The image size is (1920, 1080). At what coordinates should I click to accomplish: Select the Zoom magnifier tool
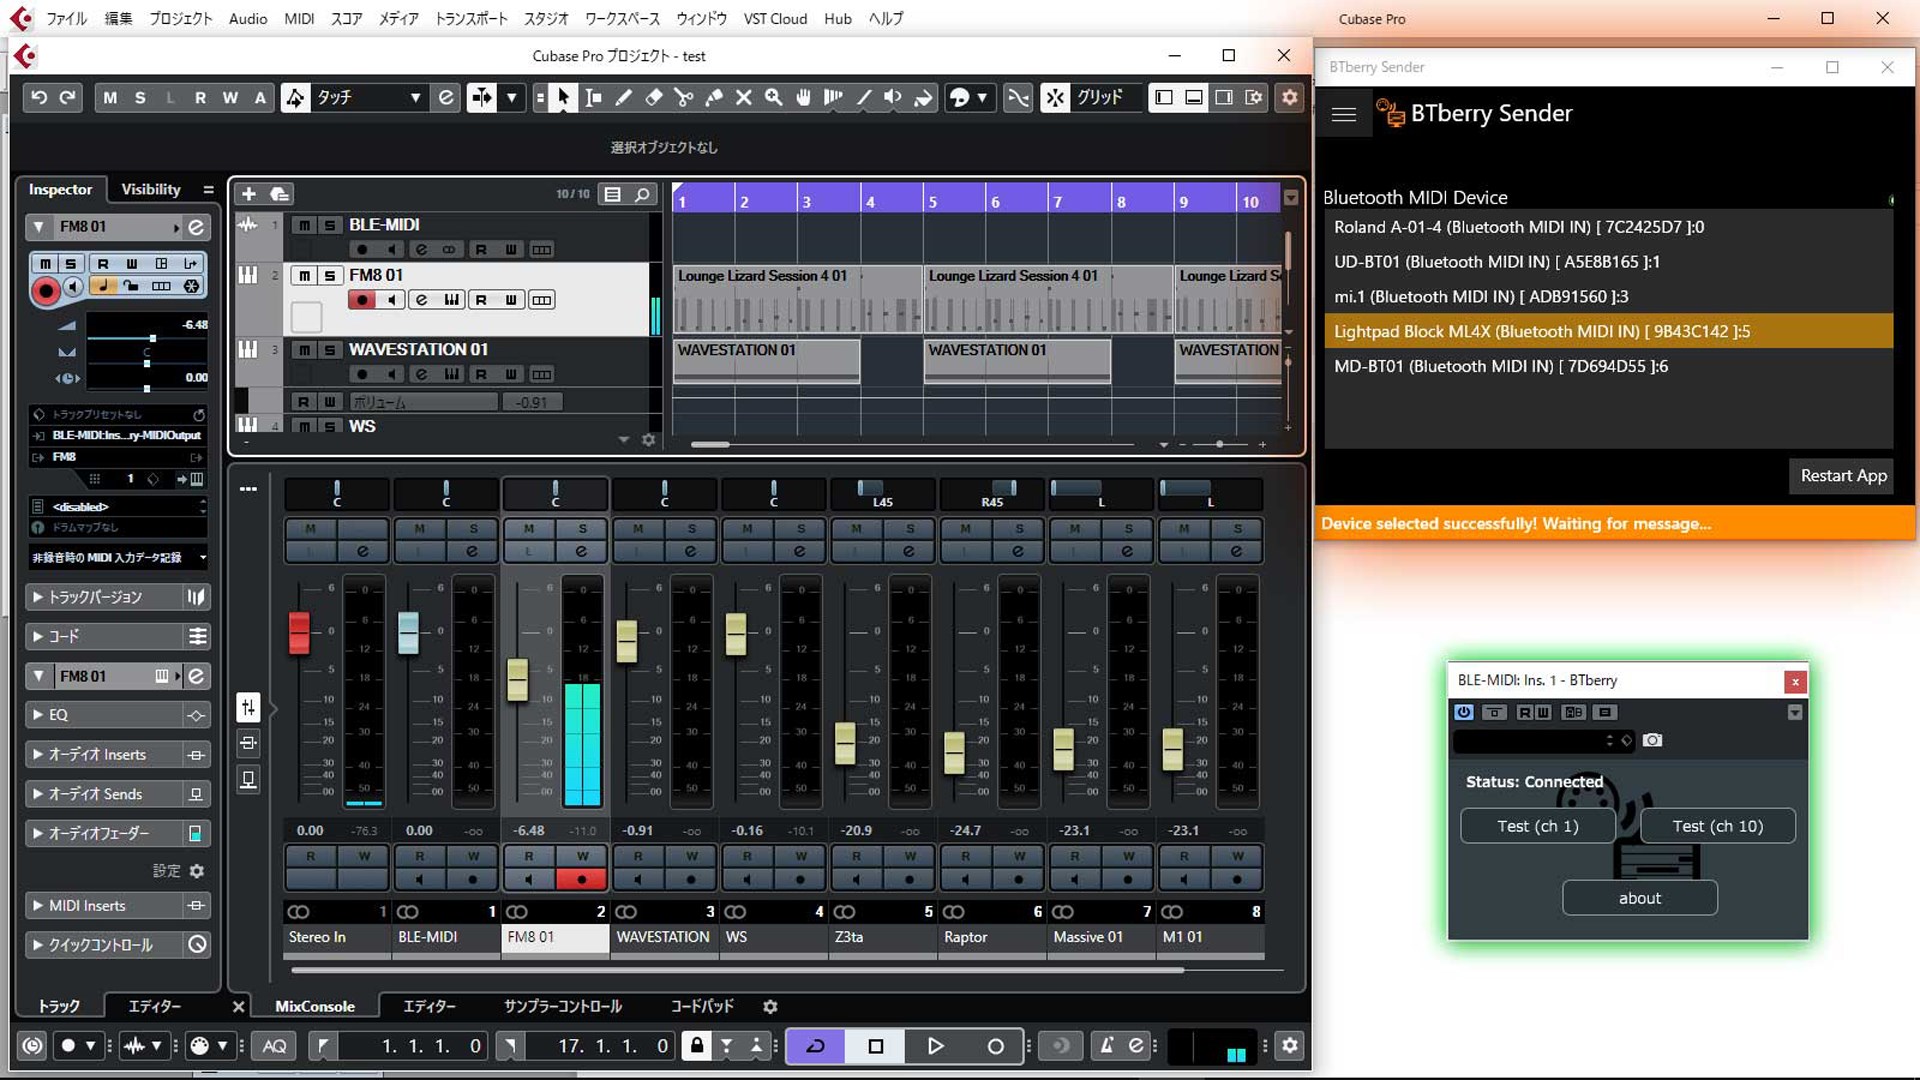[773, 97]
